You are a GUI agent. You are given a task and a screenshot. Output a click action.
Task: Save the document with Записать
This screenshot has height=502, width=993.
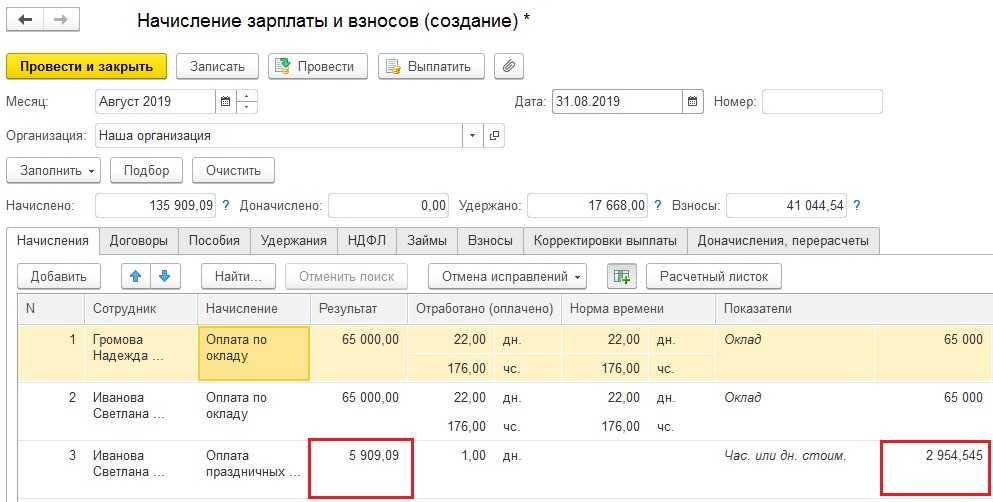pyautogui.click(x=217, y=66)
